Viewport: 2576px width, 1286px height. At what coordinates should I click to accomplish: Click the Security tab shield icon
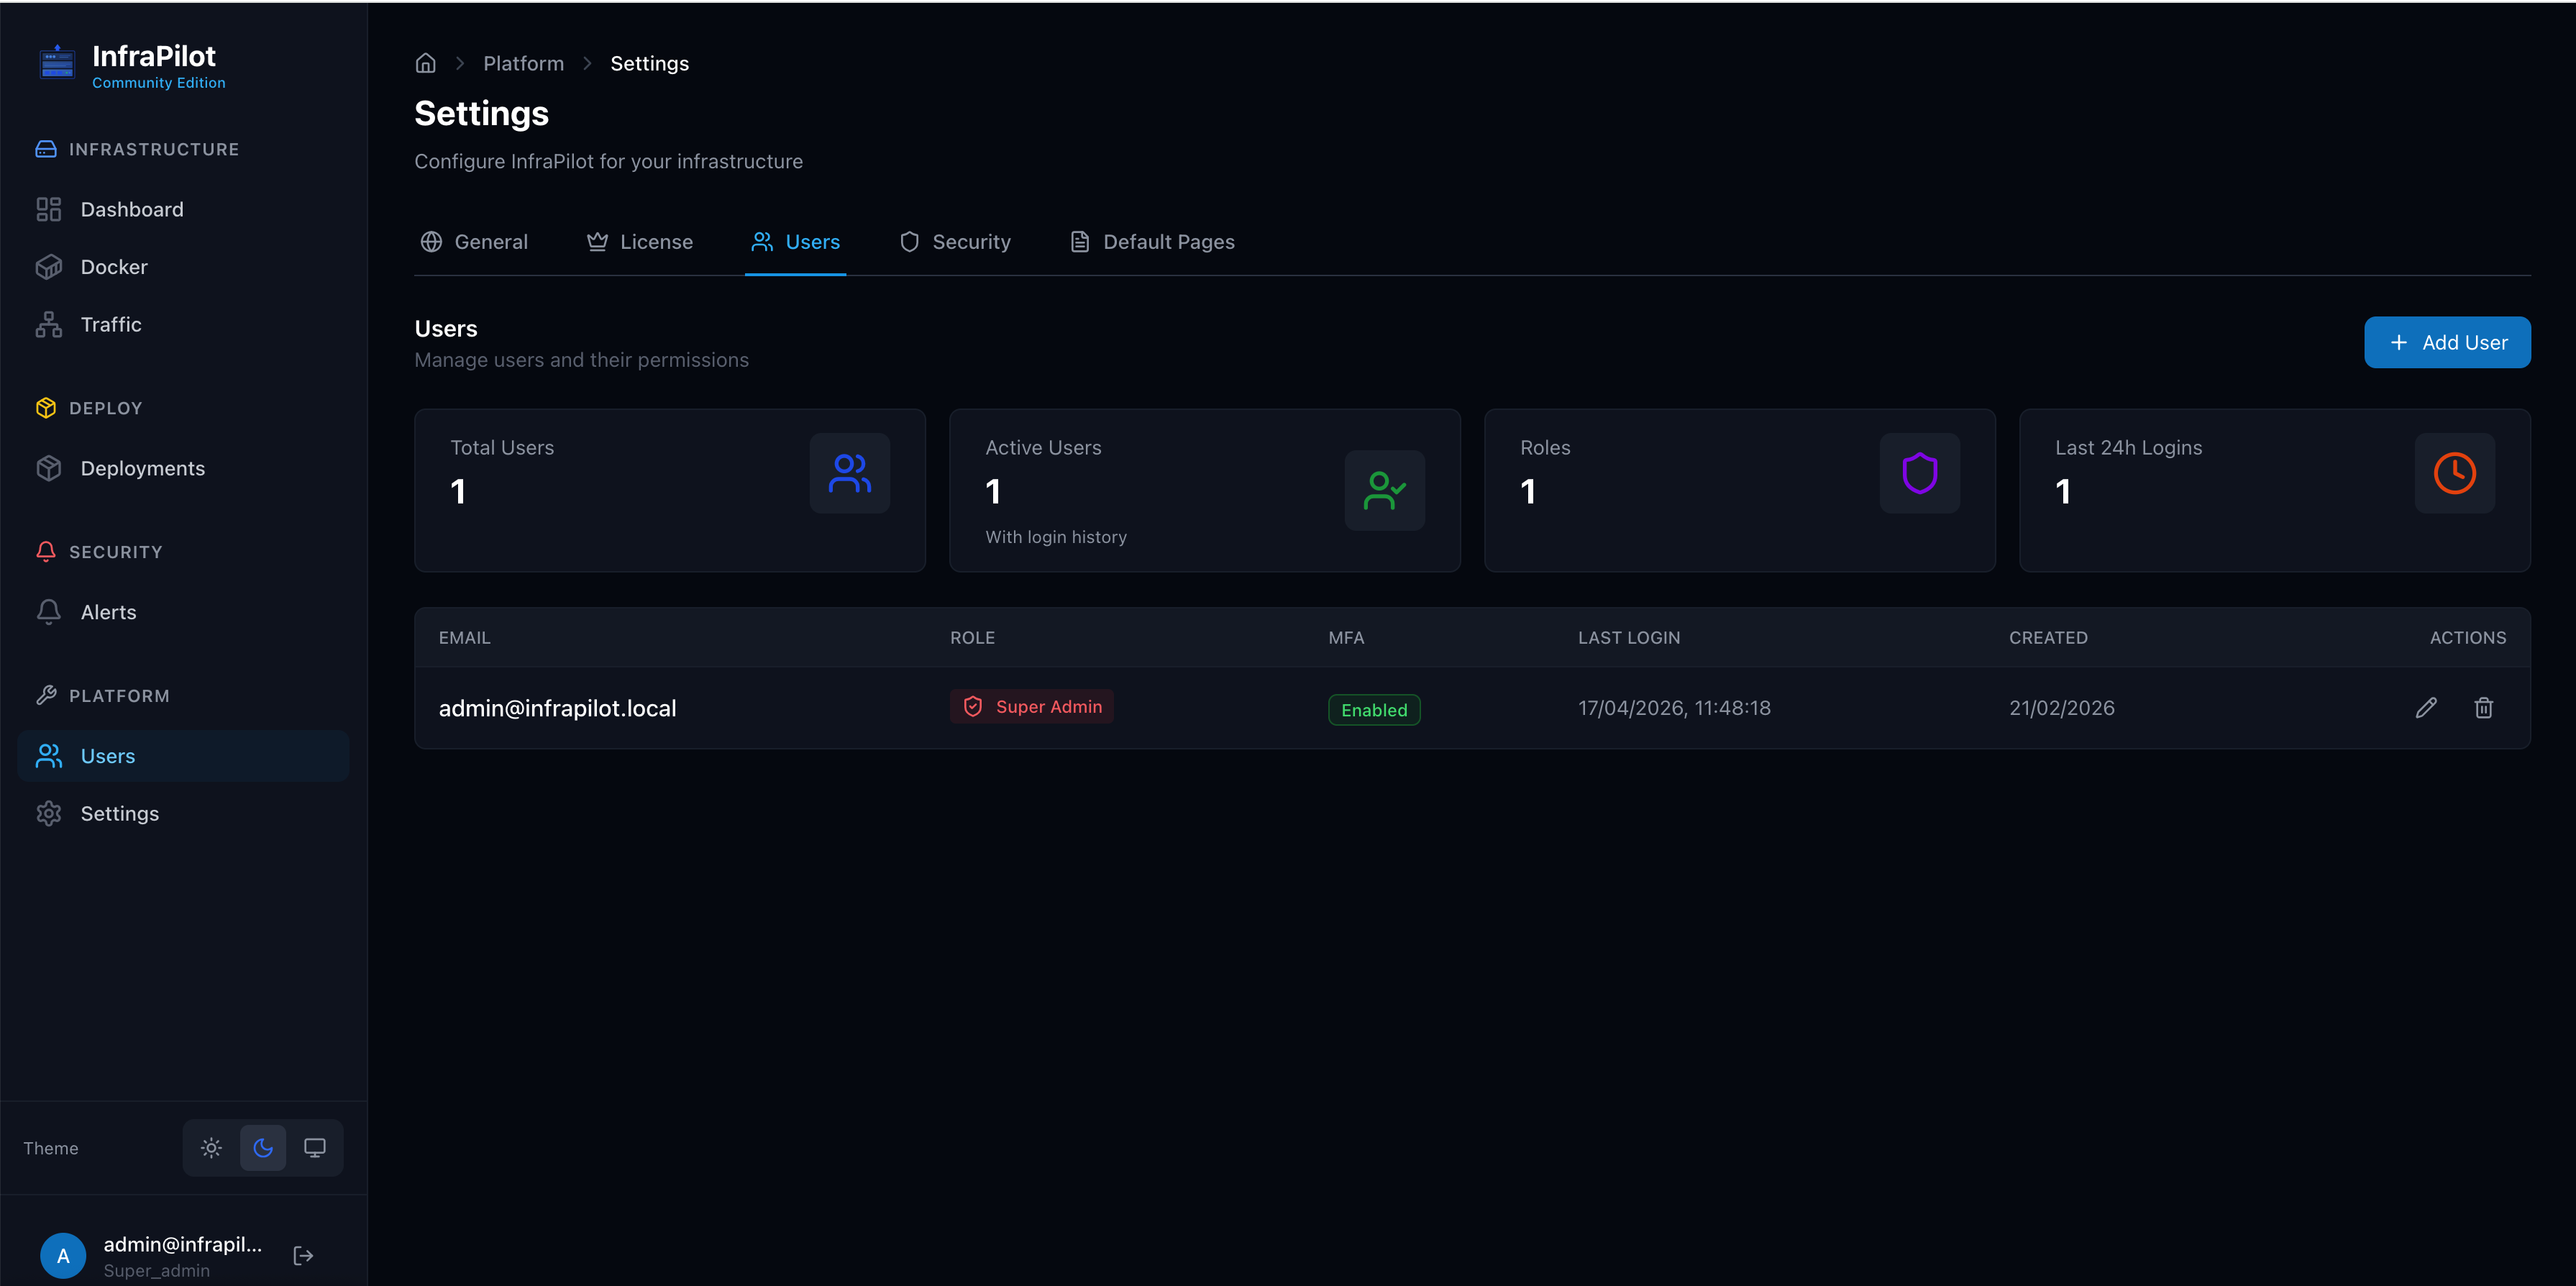(909, 242)
